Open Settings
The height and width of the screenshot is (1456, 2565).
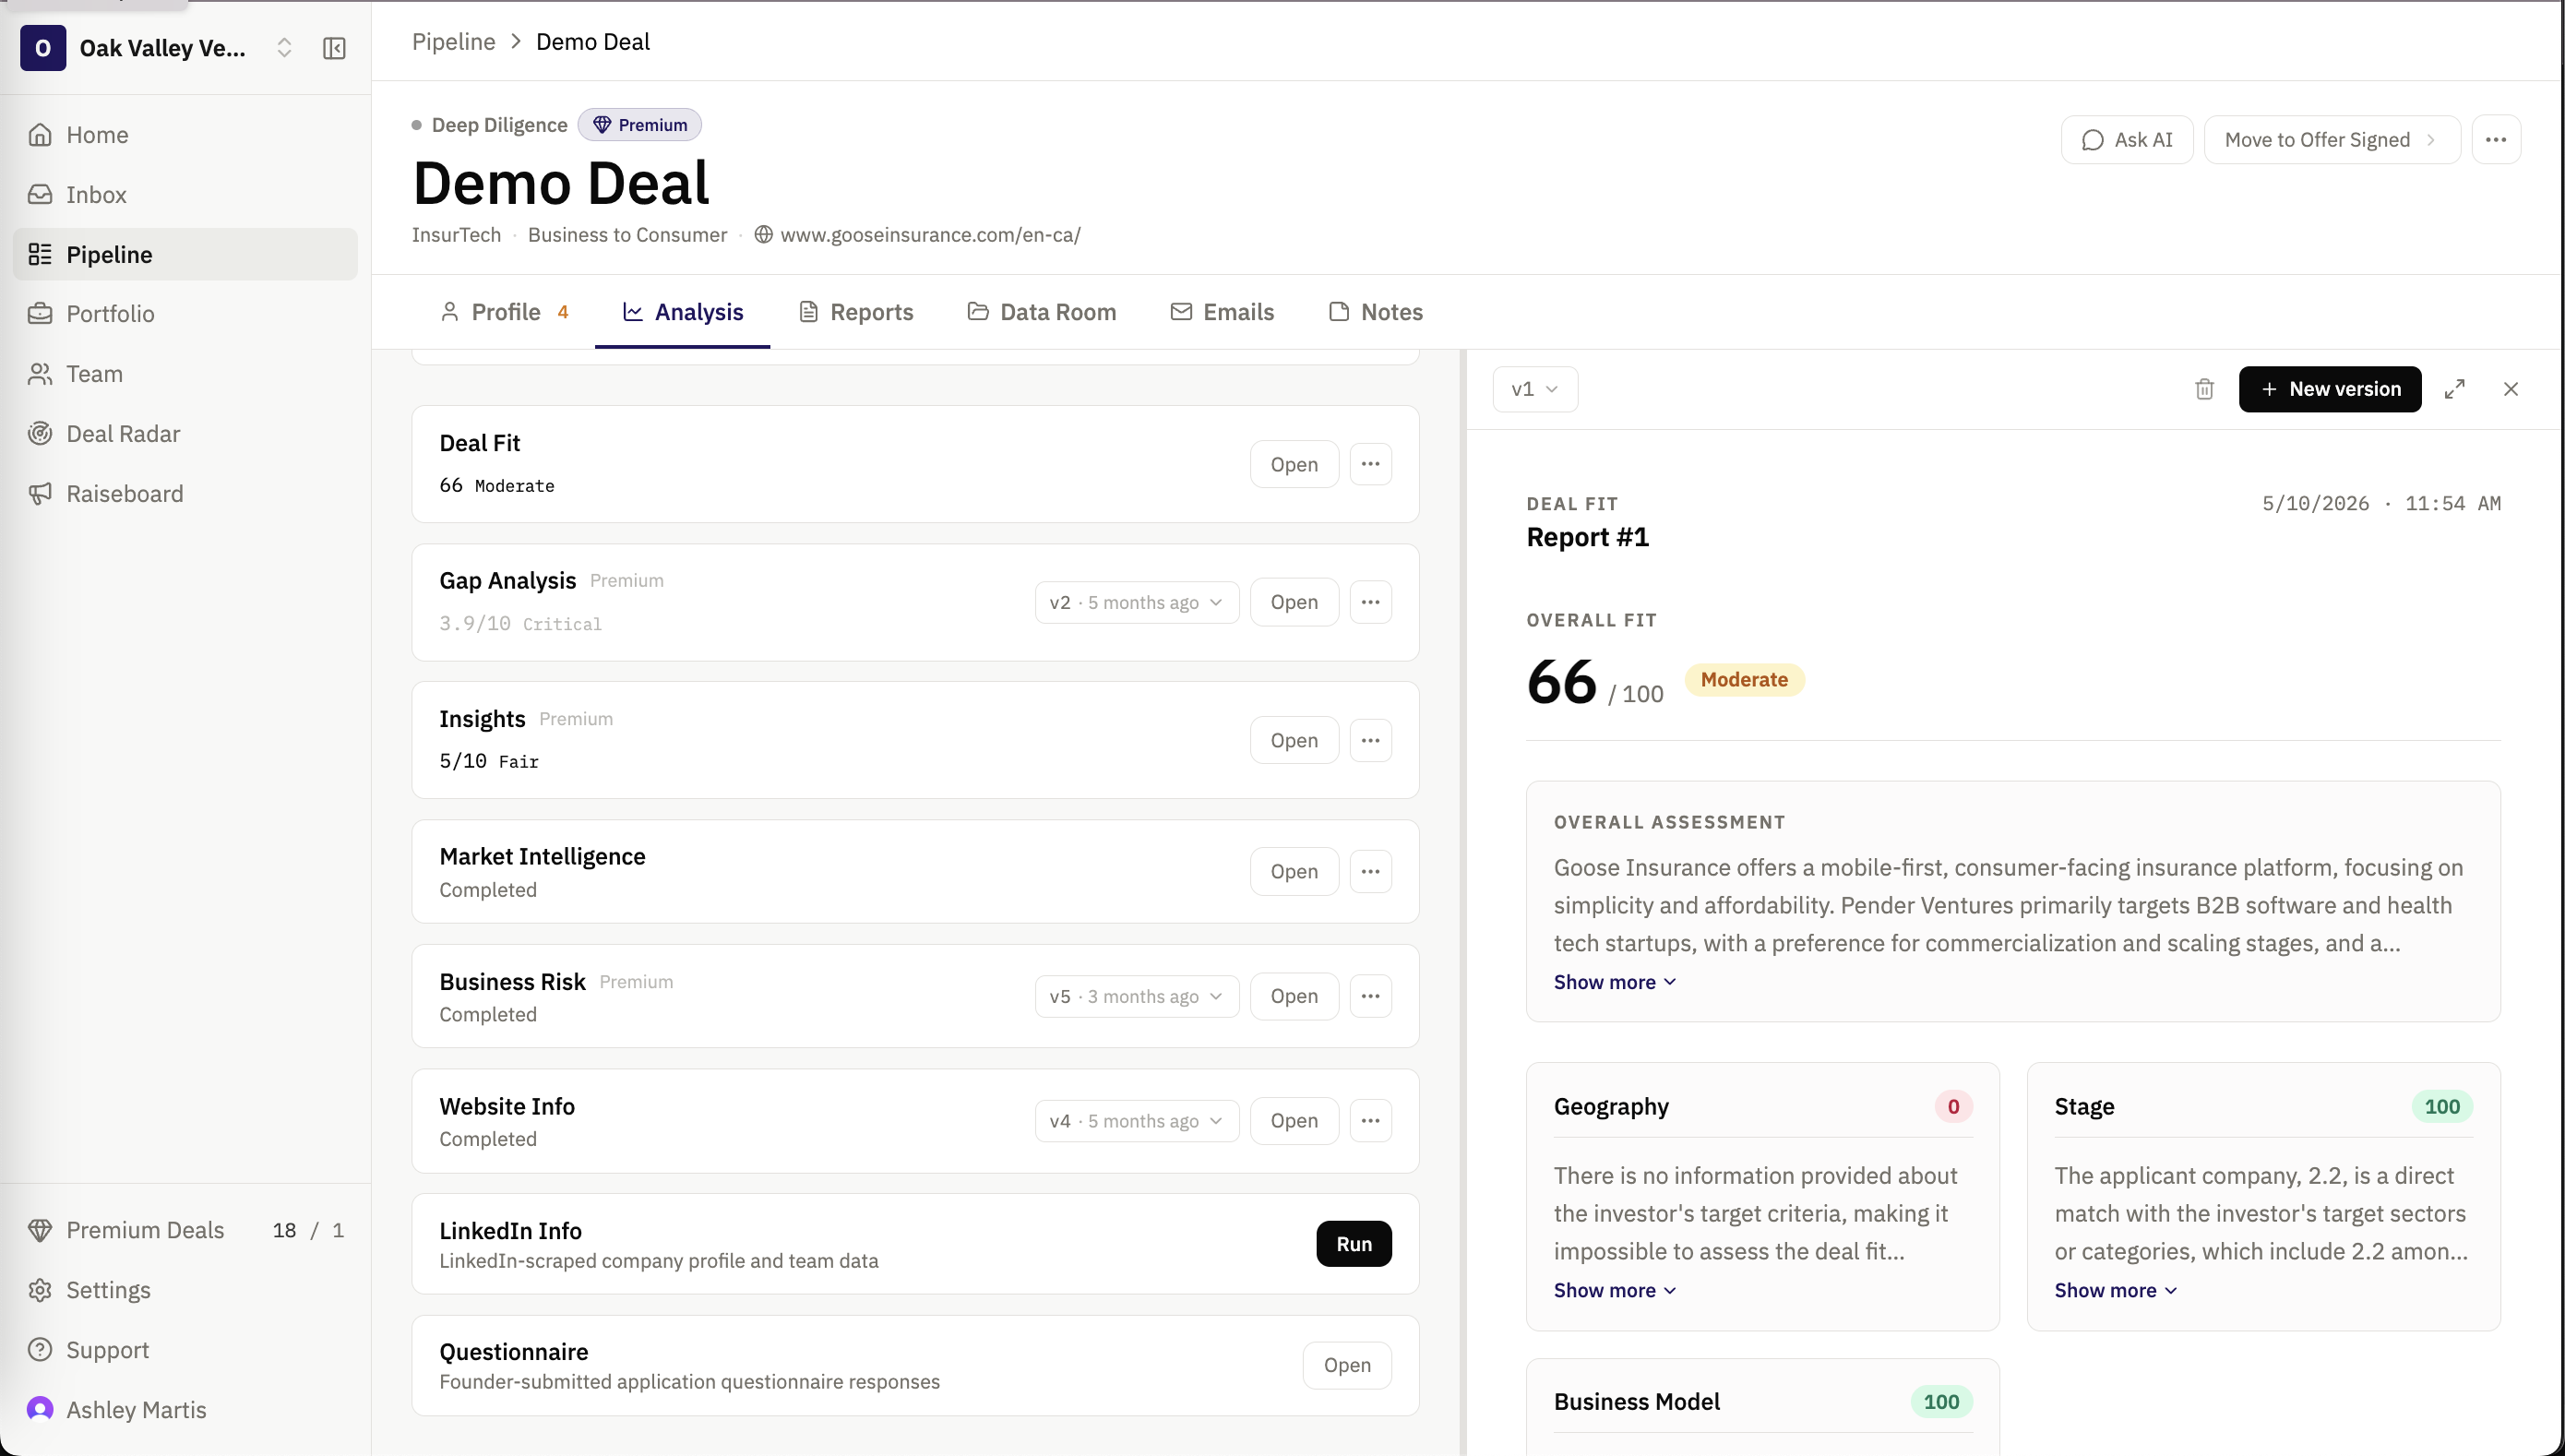point(185,1290)
